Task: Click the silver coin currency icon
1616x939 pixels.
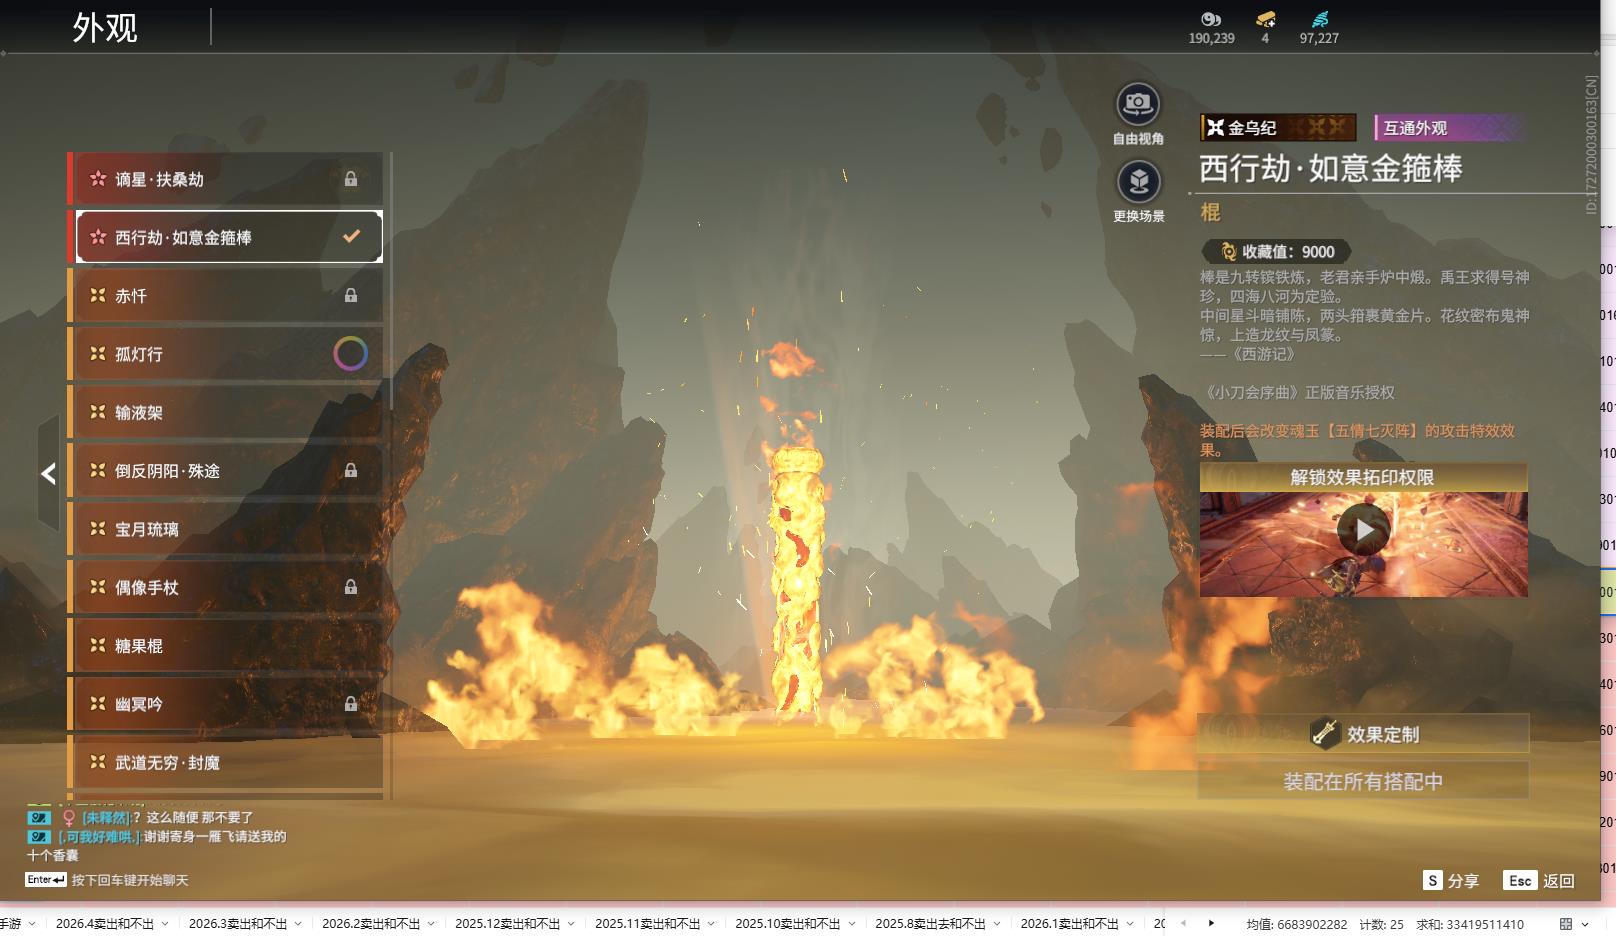Action: [x=1211, y=19]
